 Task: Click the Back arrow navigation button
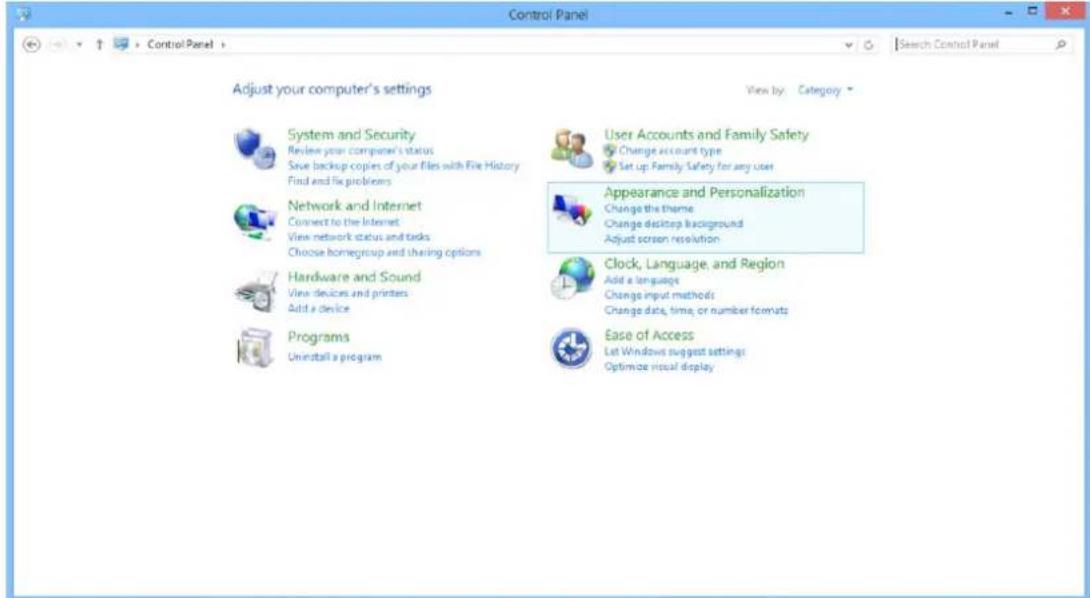[x=32, y=45]
